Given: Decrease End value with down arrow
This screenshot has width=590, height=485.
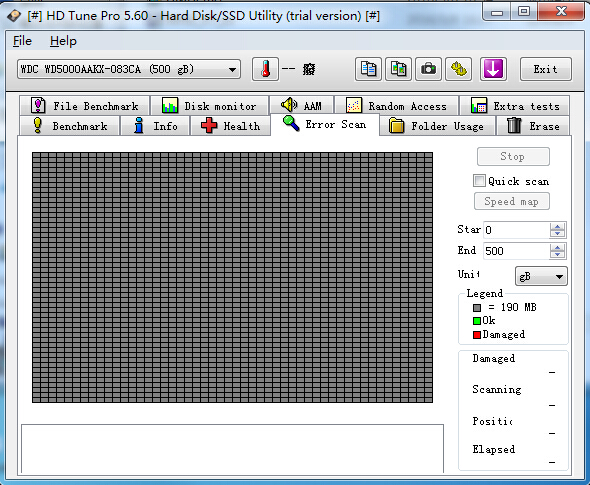Looking at the screenshot, I should pyautogui.click(x=557, y=255).
